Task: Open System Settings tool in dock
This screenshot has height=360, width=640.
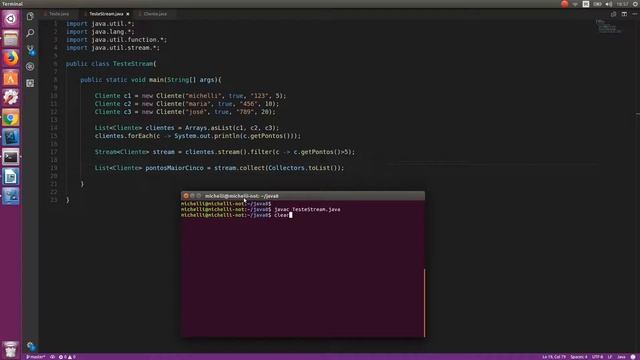Action: (11, 98)
